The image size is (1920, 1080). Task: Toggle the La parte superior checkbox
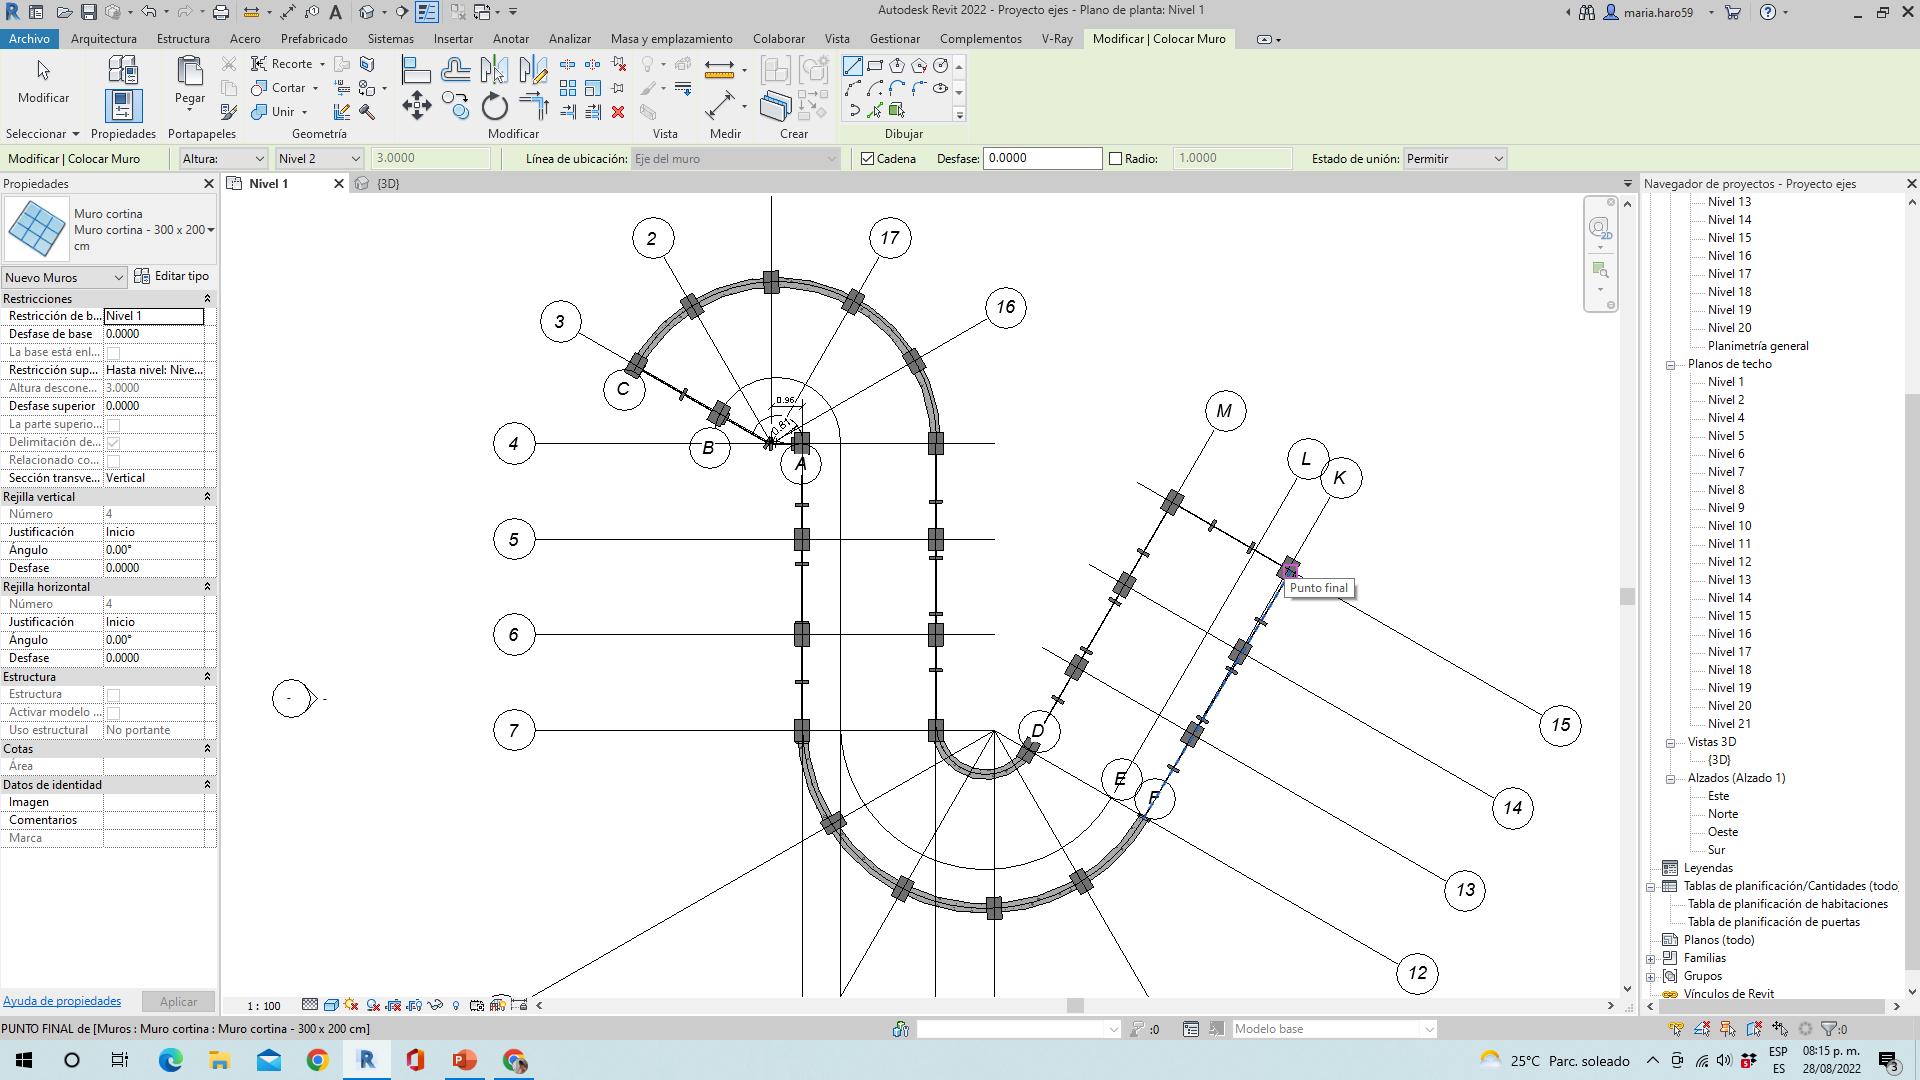(x=113, y=425)
